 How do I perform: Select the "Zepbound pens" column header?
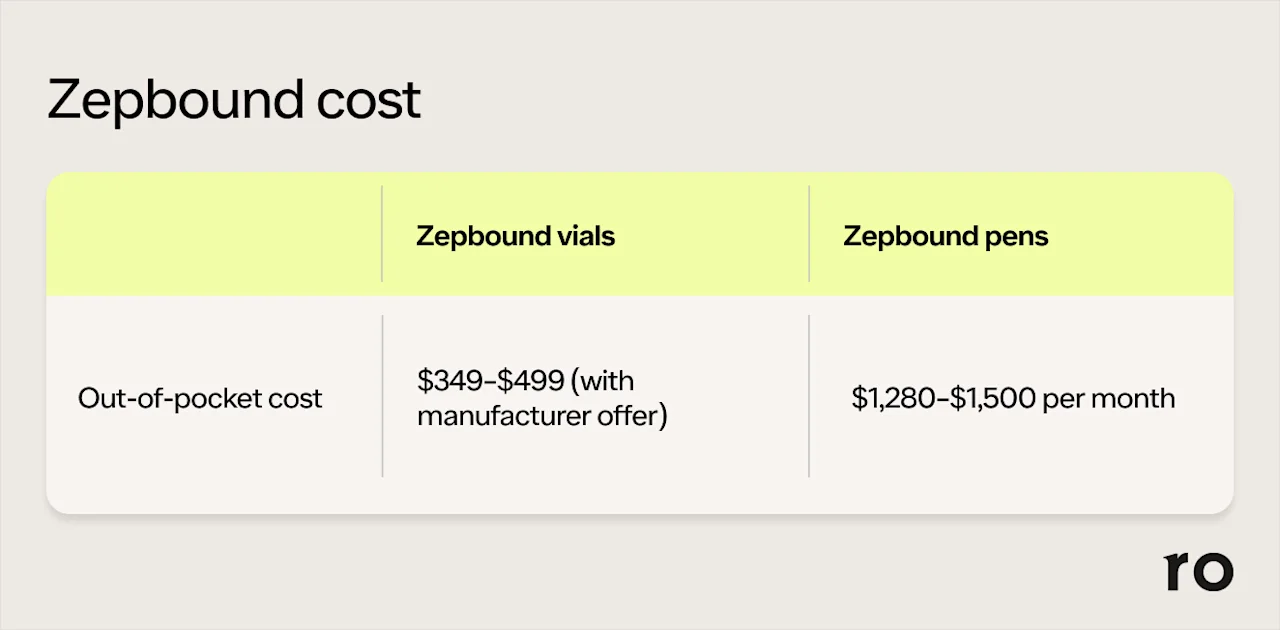(945, 236)
